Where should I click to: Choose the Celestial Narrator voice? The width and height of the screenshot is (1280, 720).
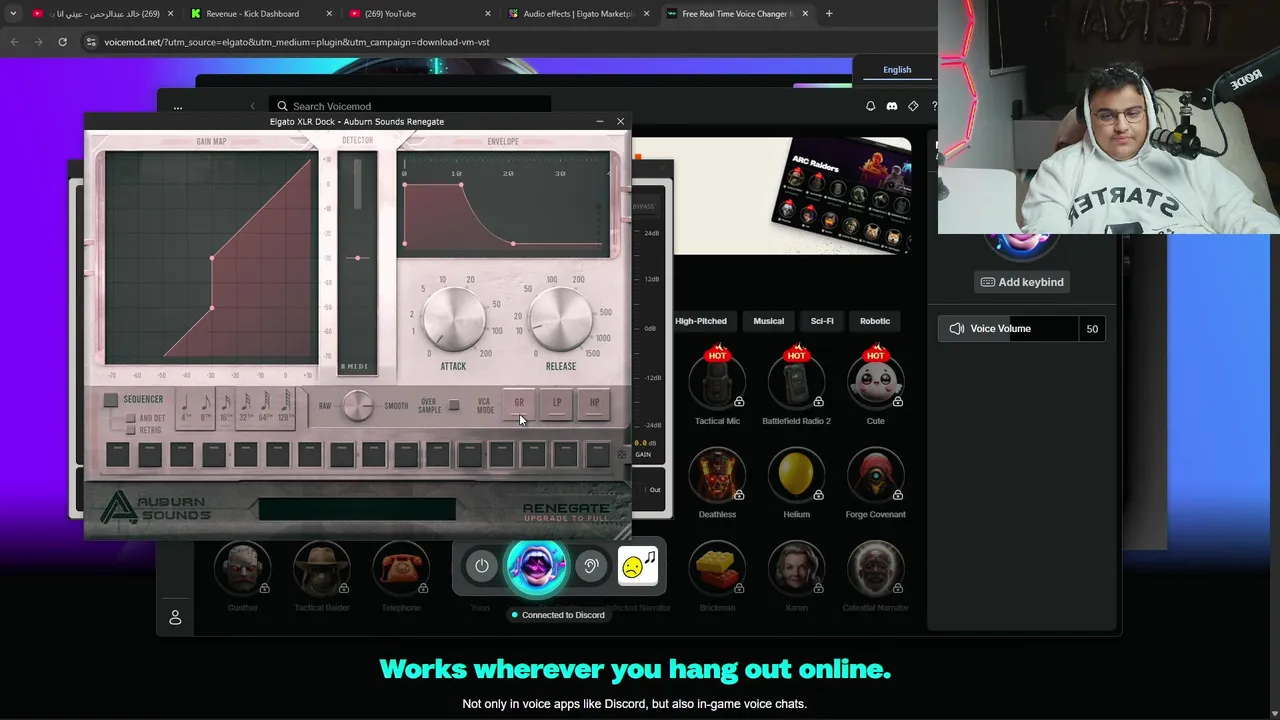(875, 567)
